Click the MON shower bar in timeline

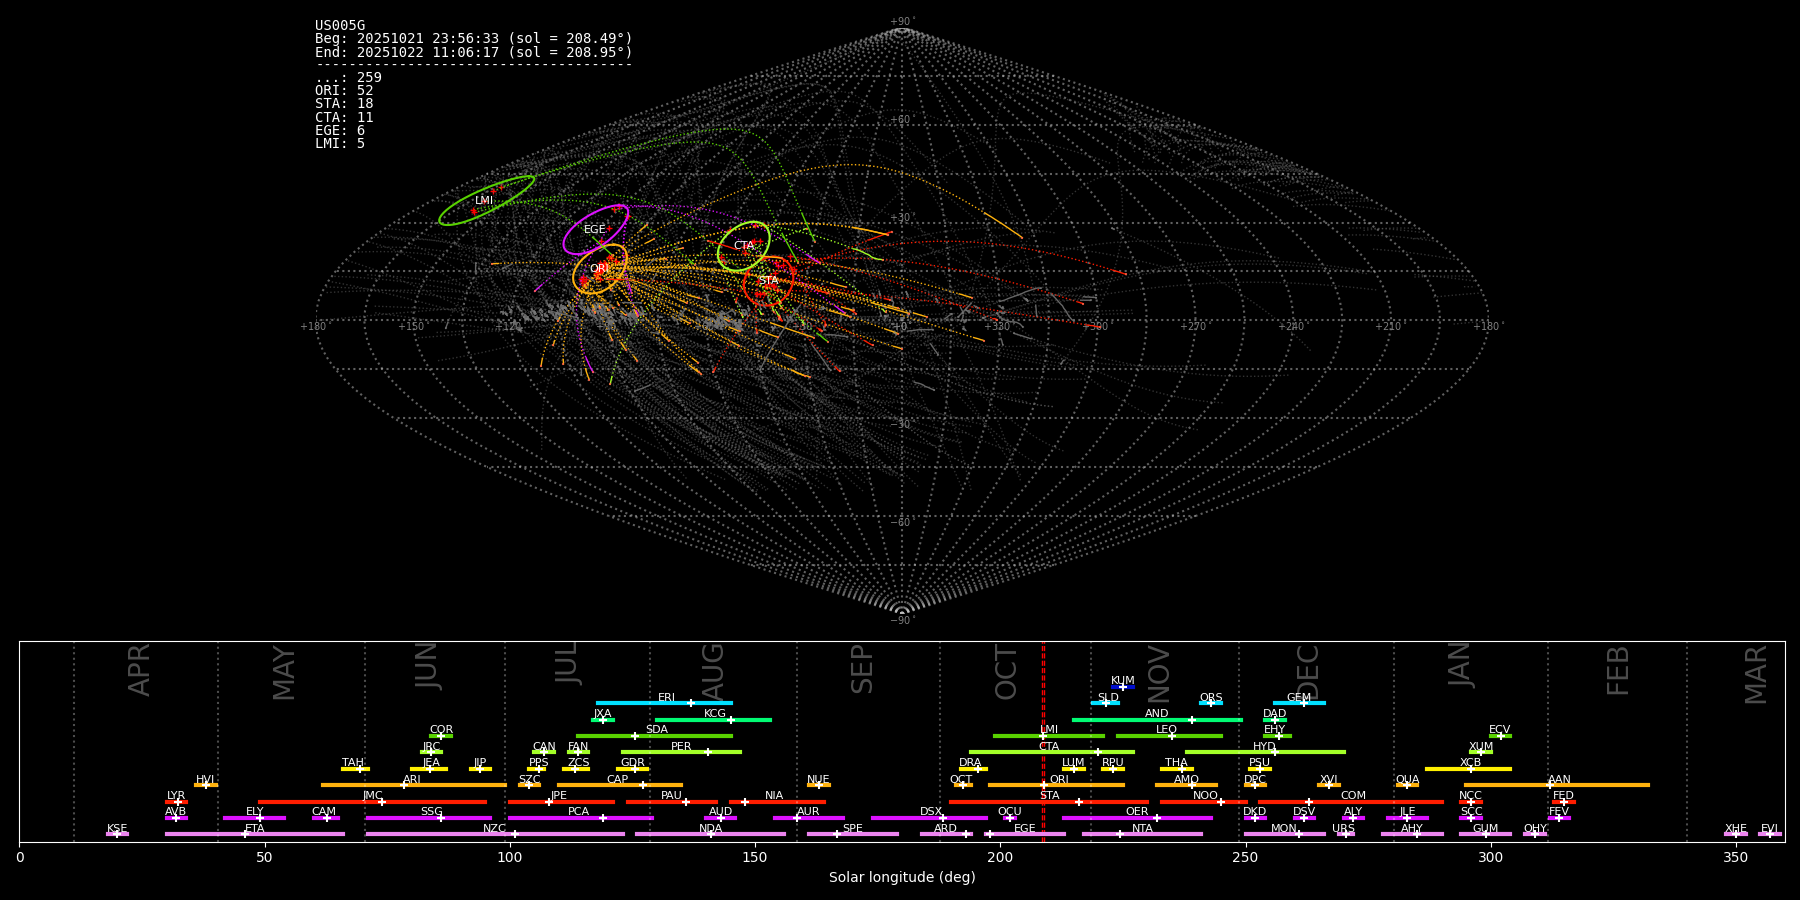point(1284,834)
